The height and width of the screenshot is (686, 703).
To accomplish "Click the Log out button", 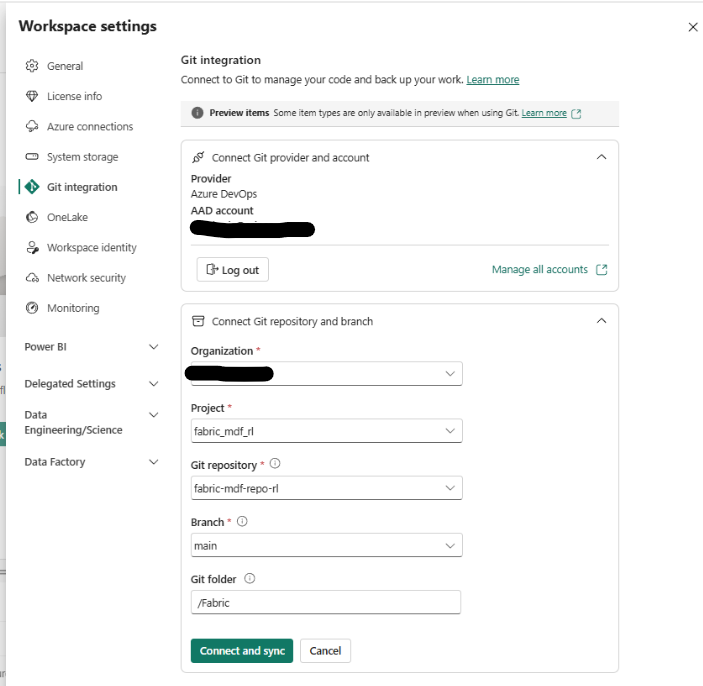I will pos(233,269).
